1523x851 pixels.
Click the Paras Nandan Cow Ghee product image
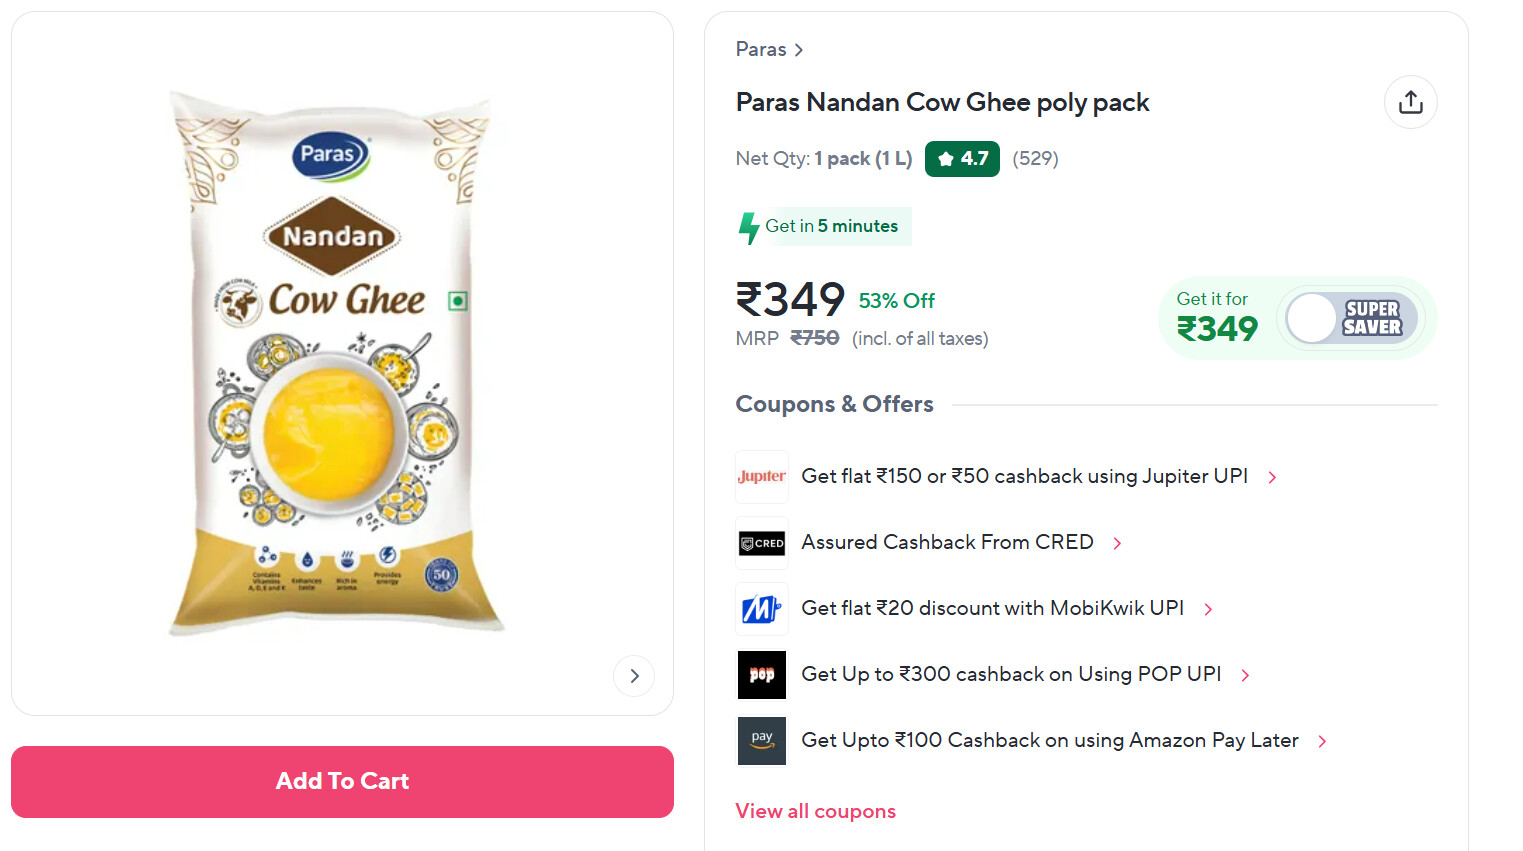(338, 362)
